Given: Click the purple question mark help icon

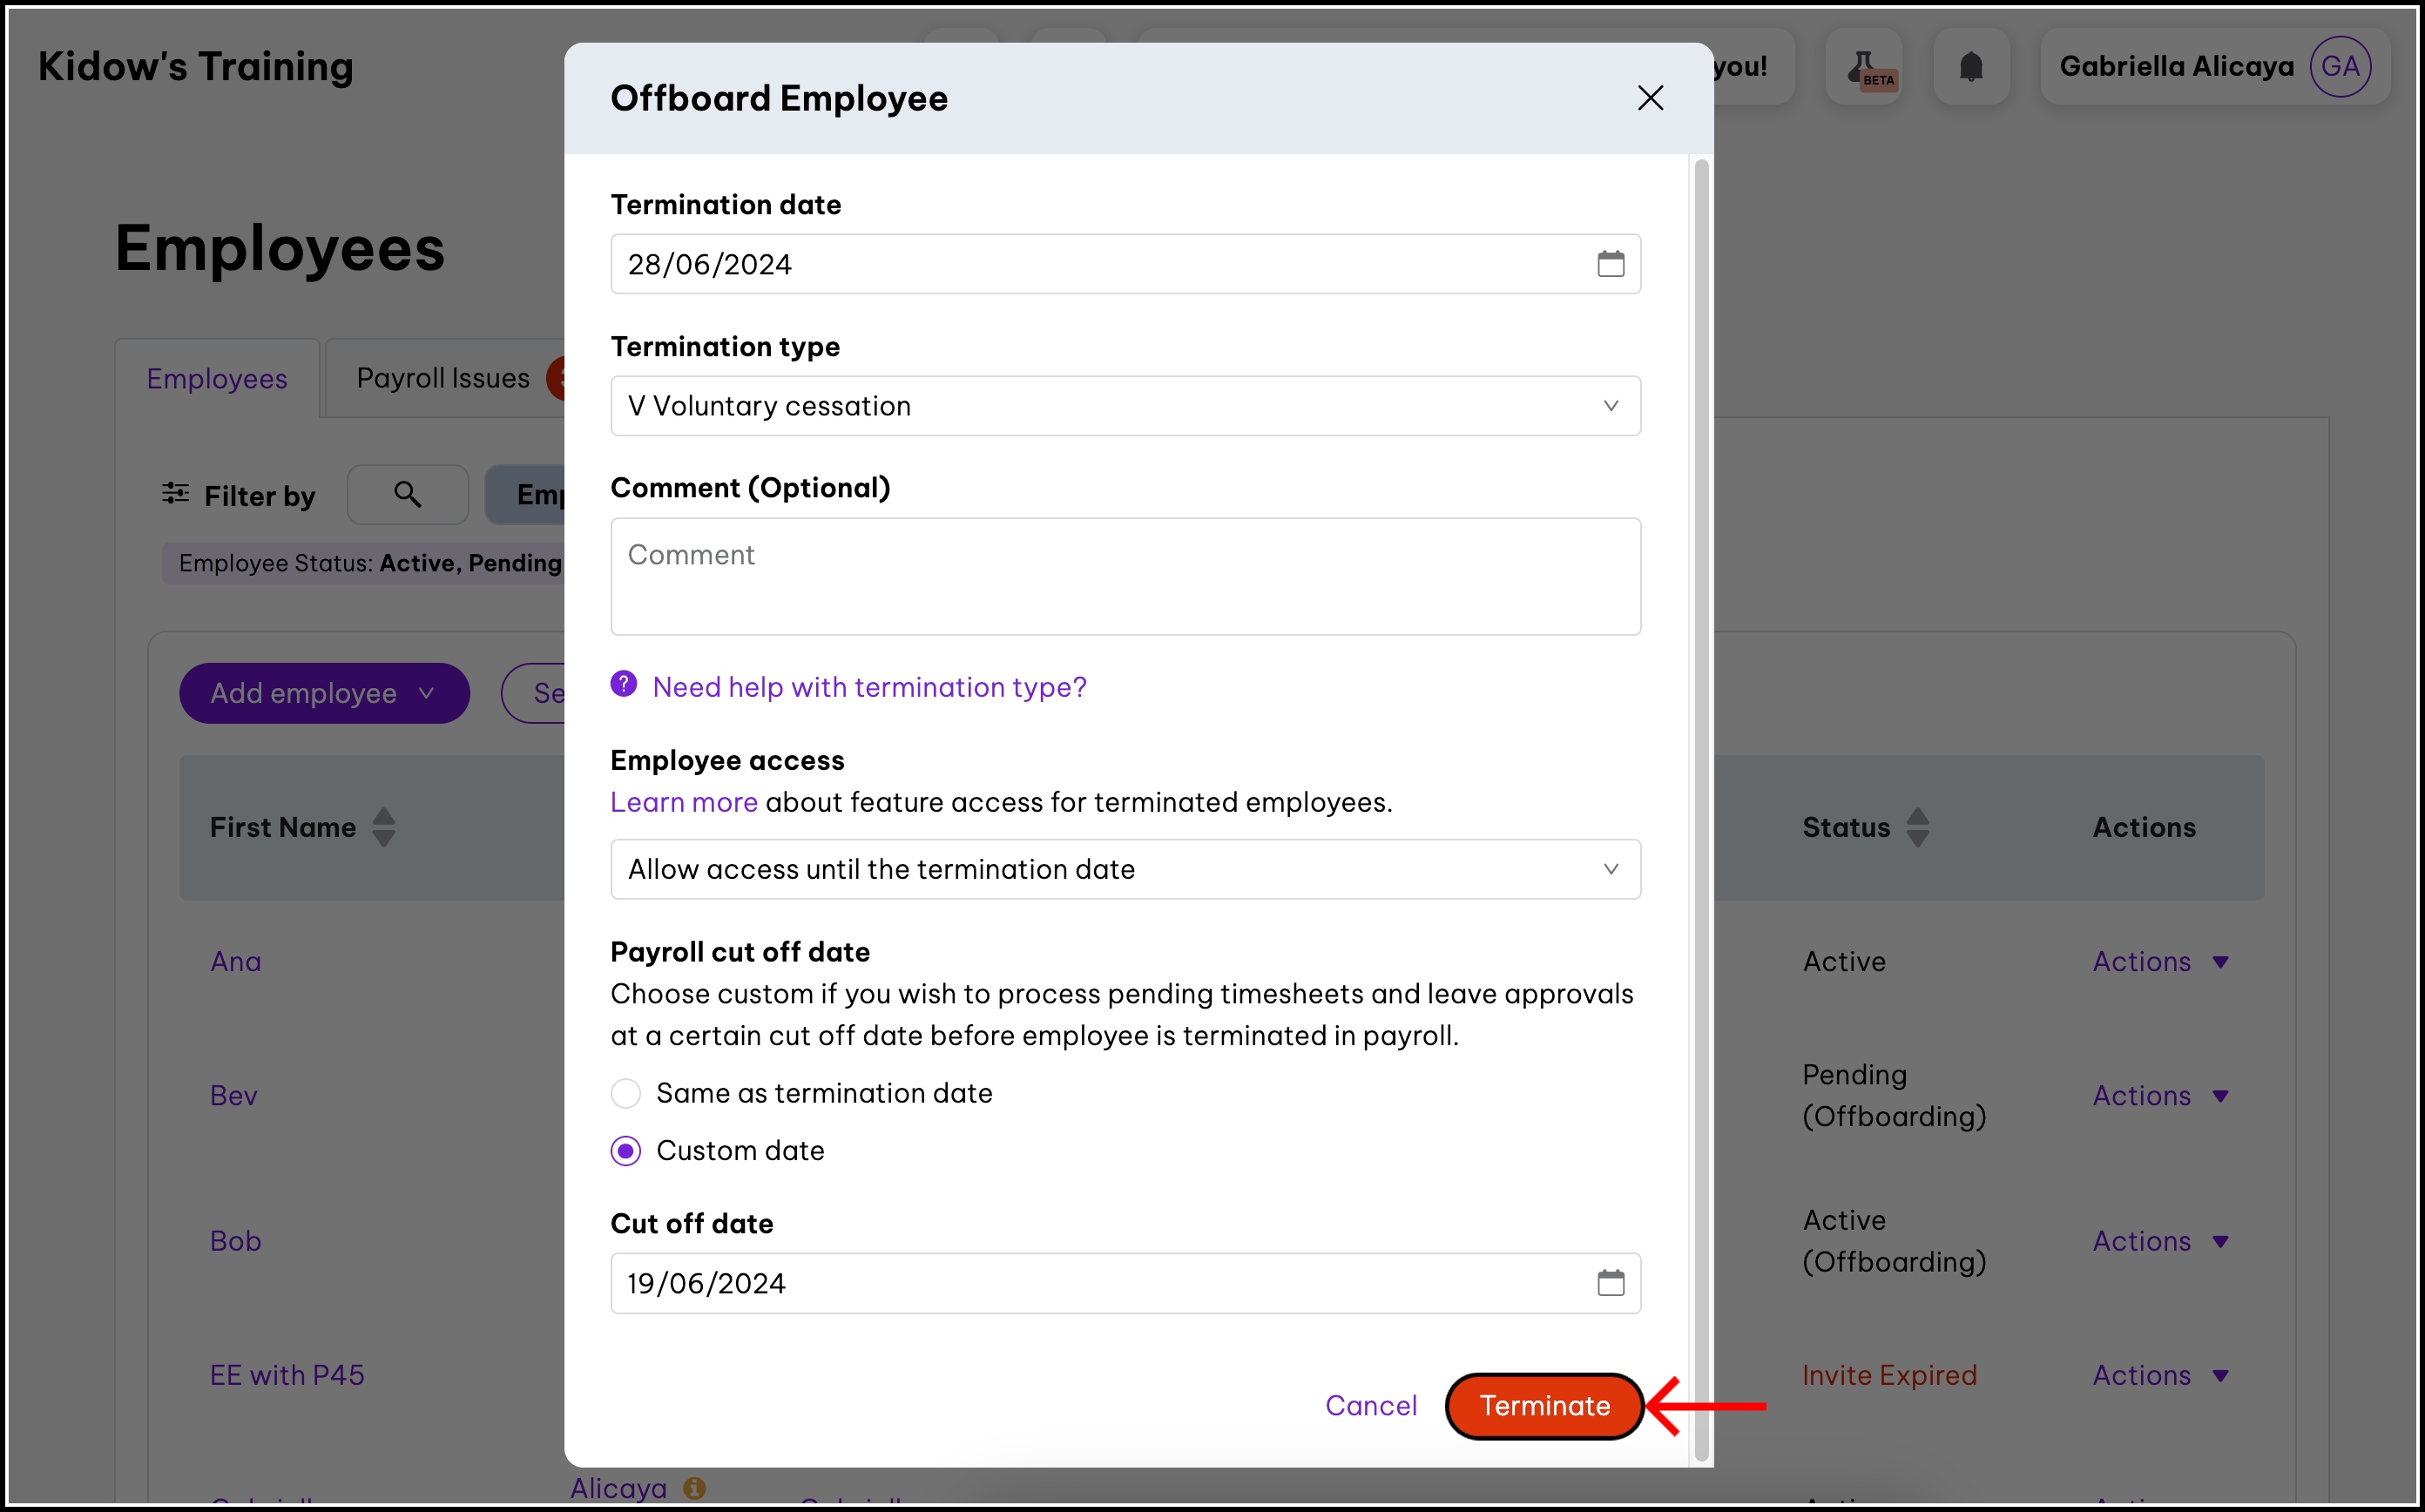Looking at the screenshot, I should click(624, 685).
